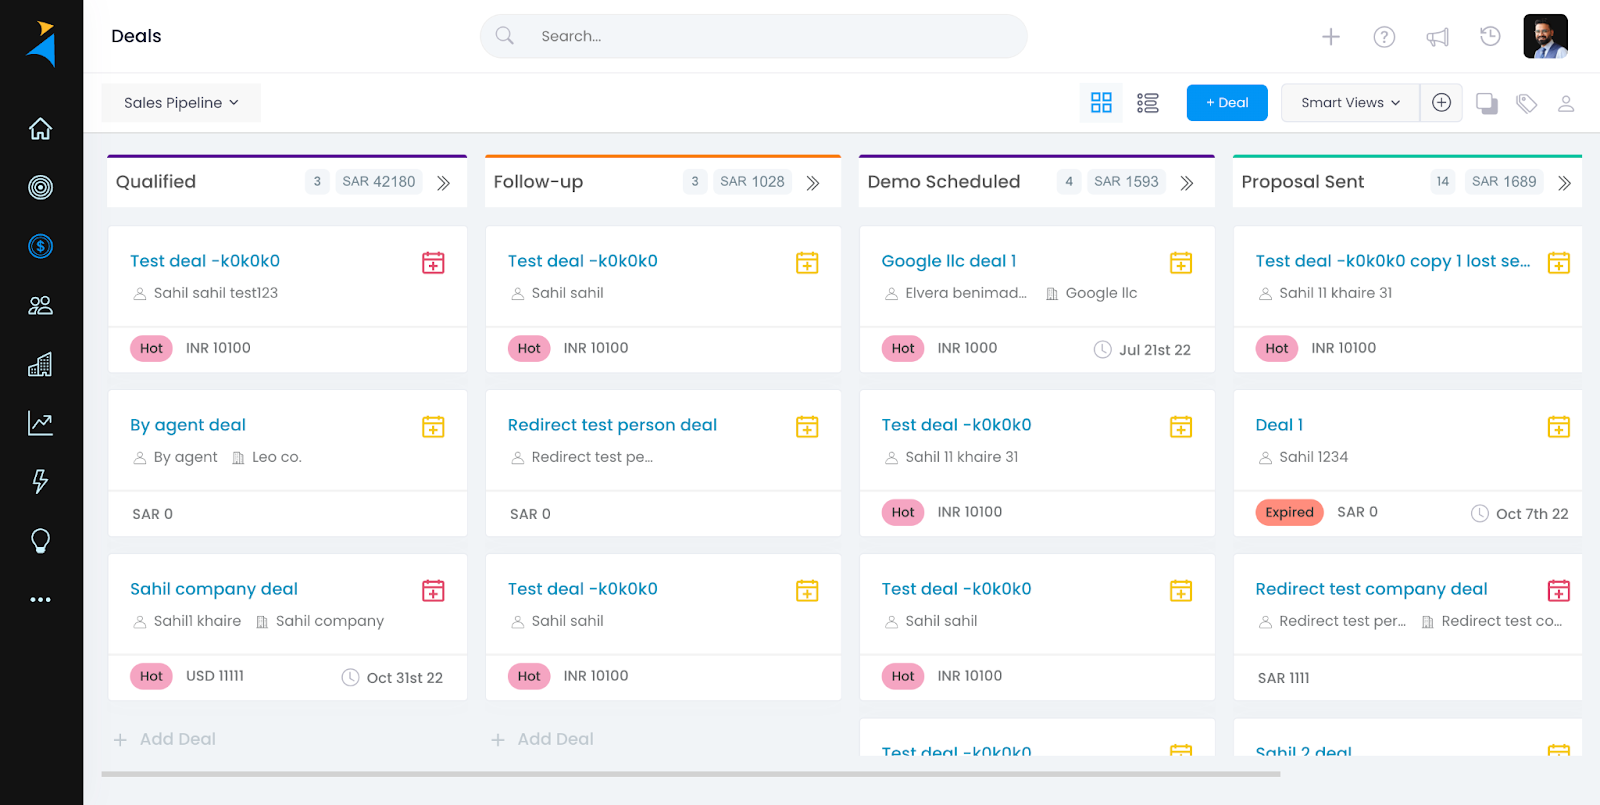Open the recent history clock icon
1600x805 pixels.
(1490, 36)
